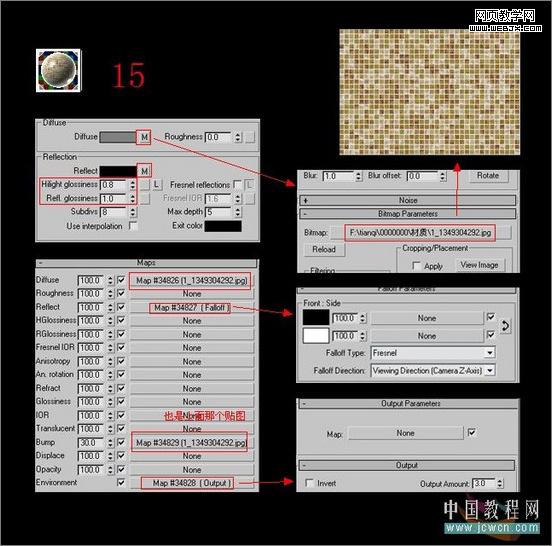This screenshot has width=552, height=546.
Task: Click the mosaic tile texture preview image
Action: tap(429, 92)
